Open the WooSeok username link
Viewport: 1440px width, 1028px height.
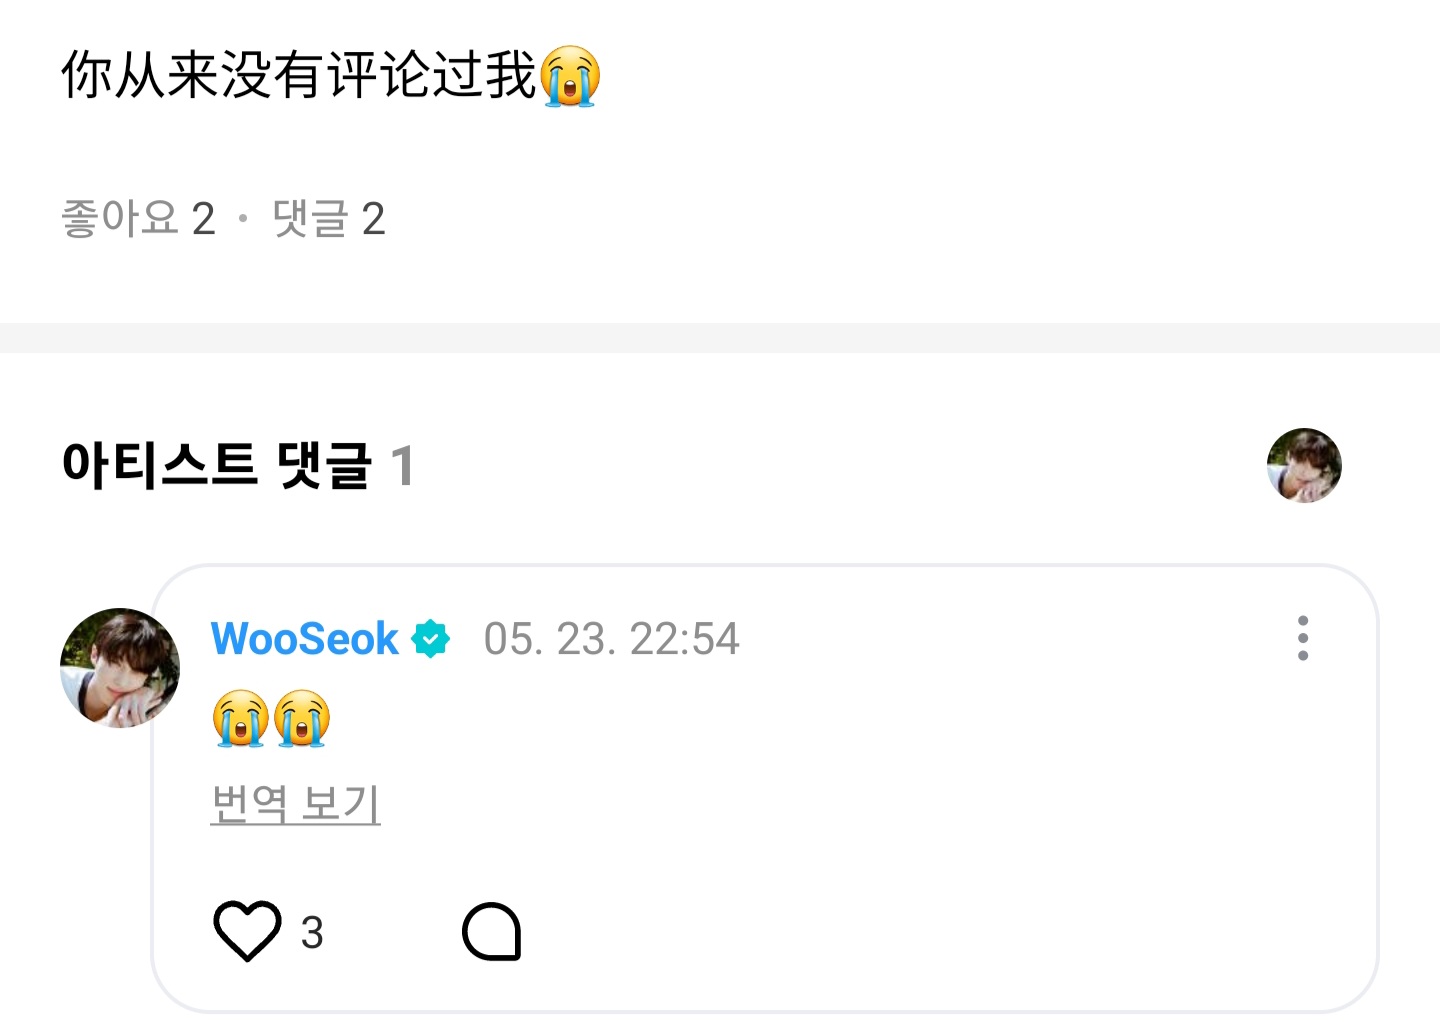point(304,639)
